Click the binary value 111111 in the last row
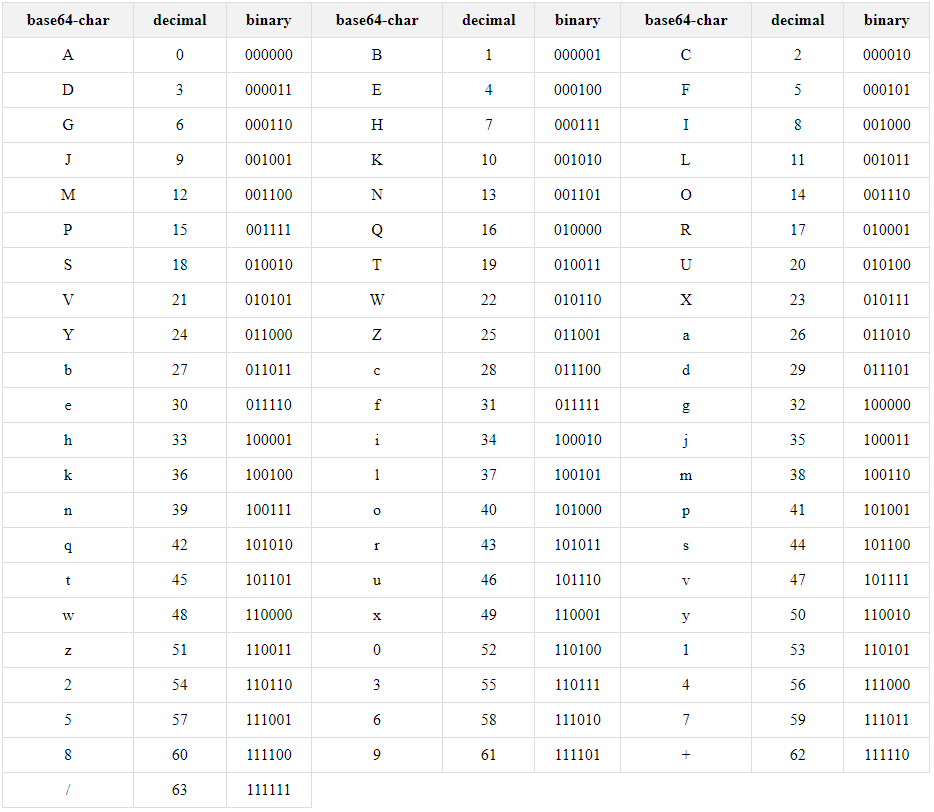Viewport: 934px width, 812px height. click(x=268, y=790)
